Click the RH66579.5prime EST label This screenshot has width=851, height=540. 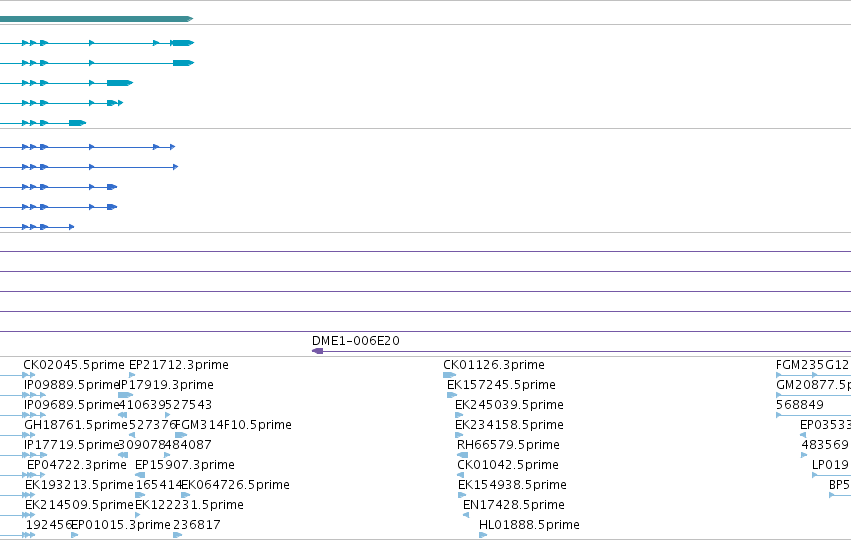coord(508,445)
